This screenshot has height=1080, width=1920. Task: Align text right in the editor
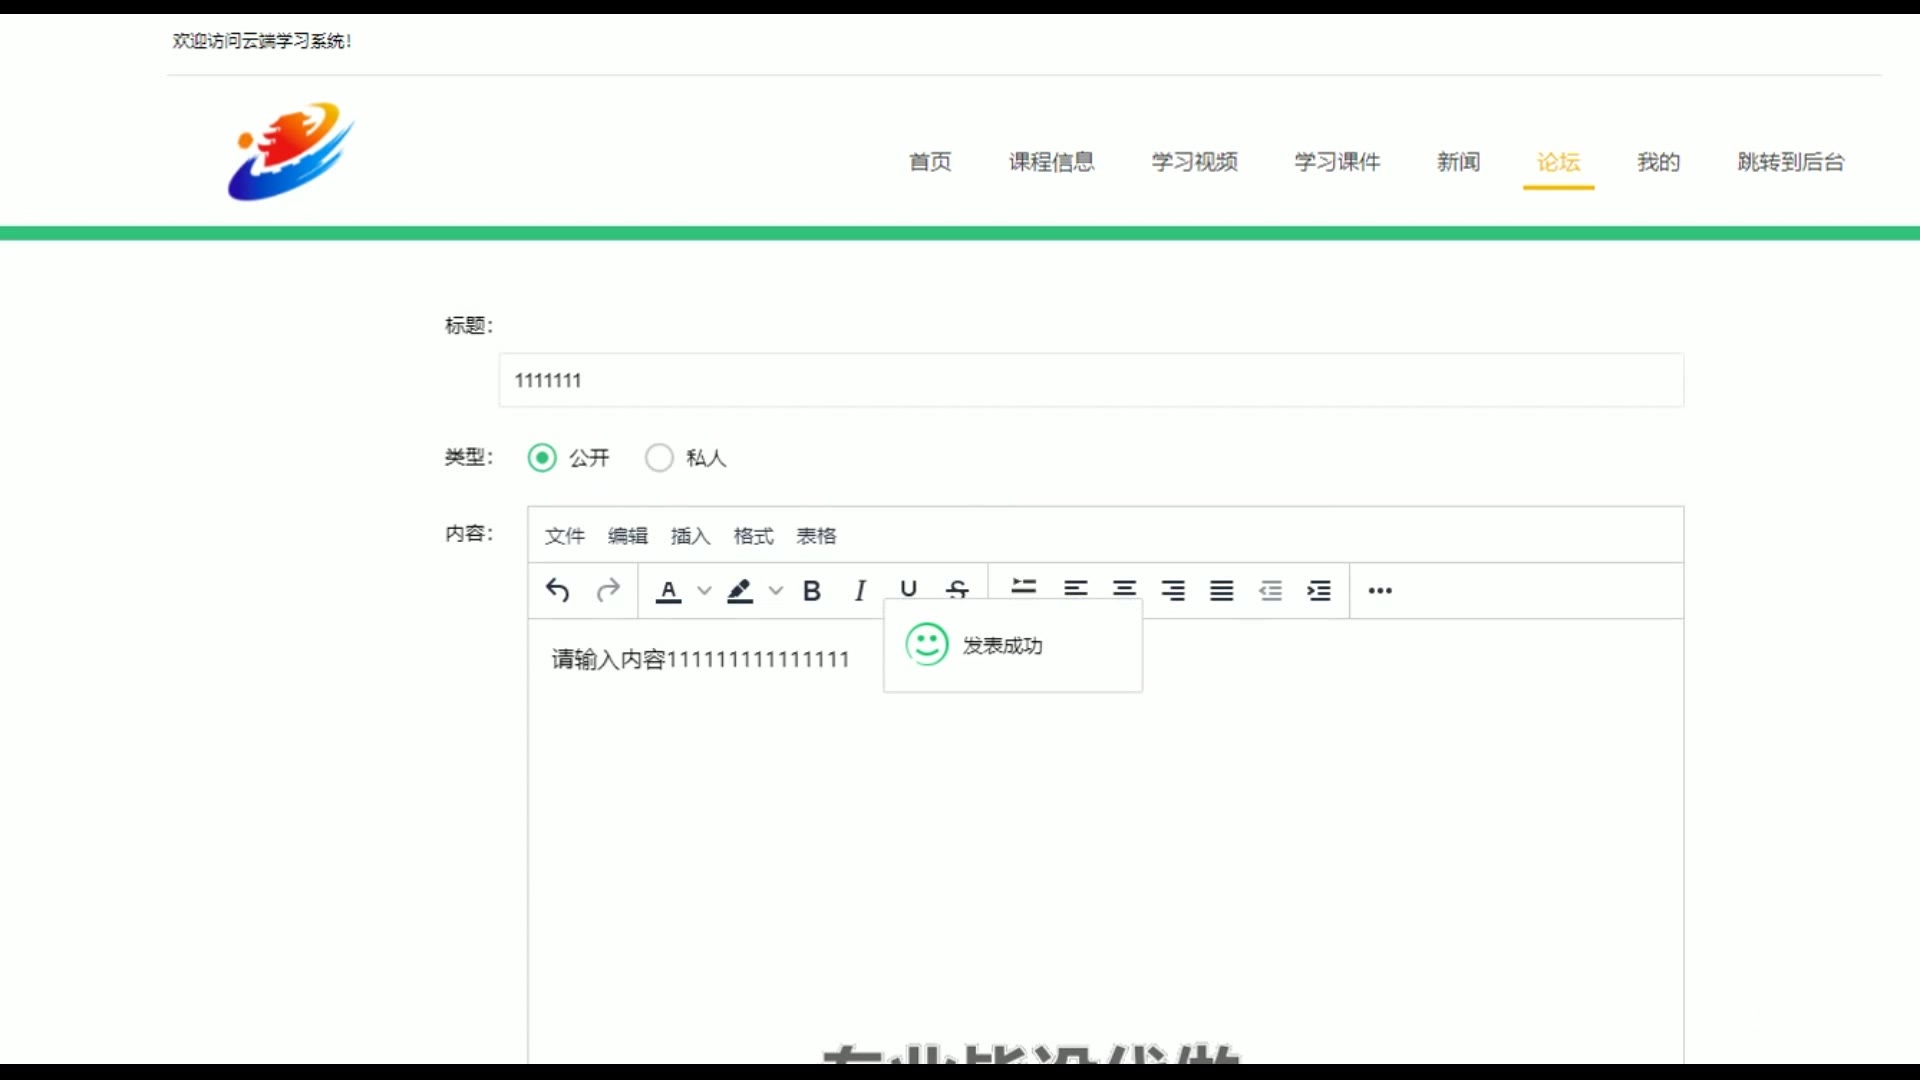1173,590
